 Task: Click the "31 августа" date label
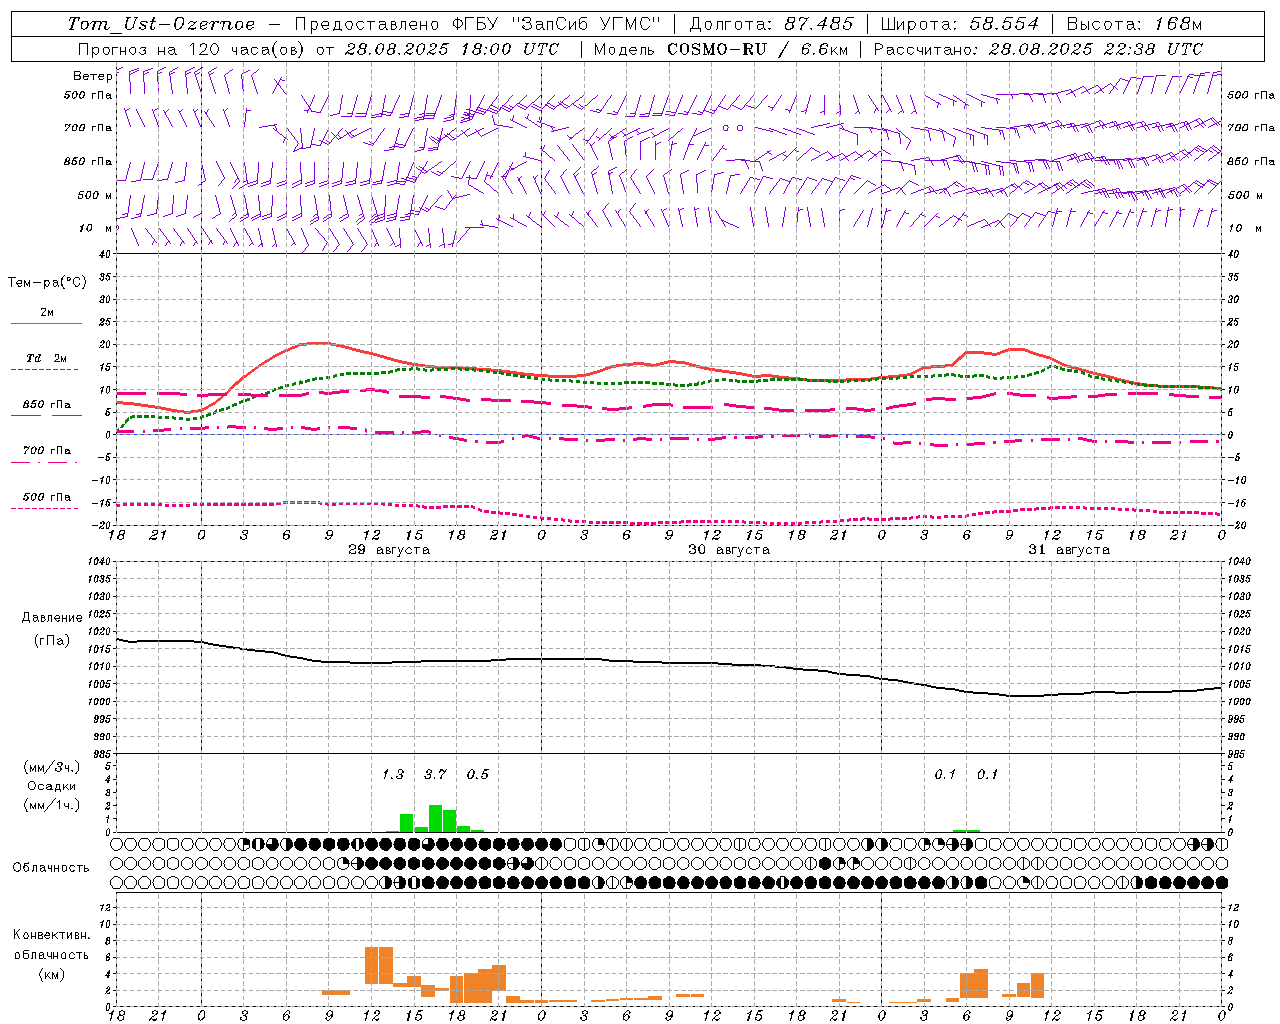pos(1069,550)
